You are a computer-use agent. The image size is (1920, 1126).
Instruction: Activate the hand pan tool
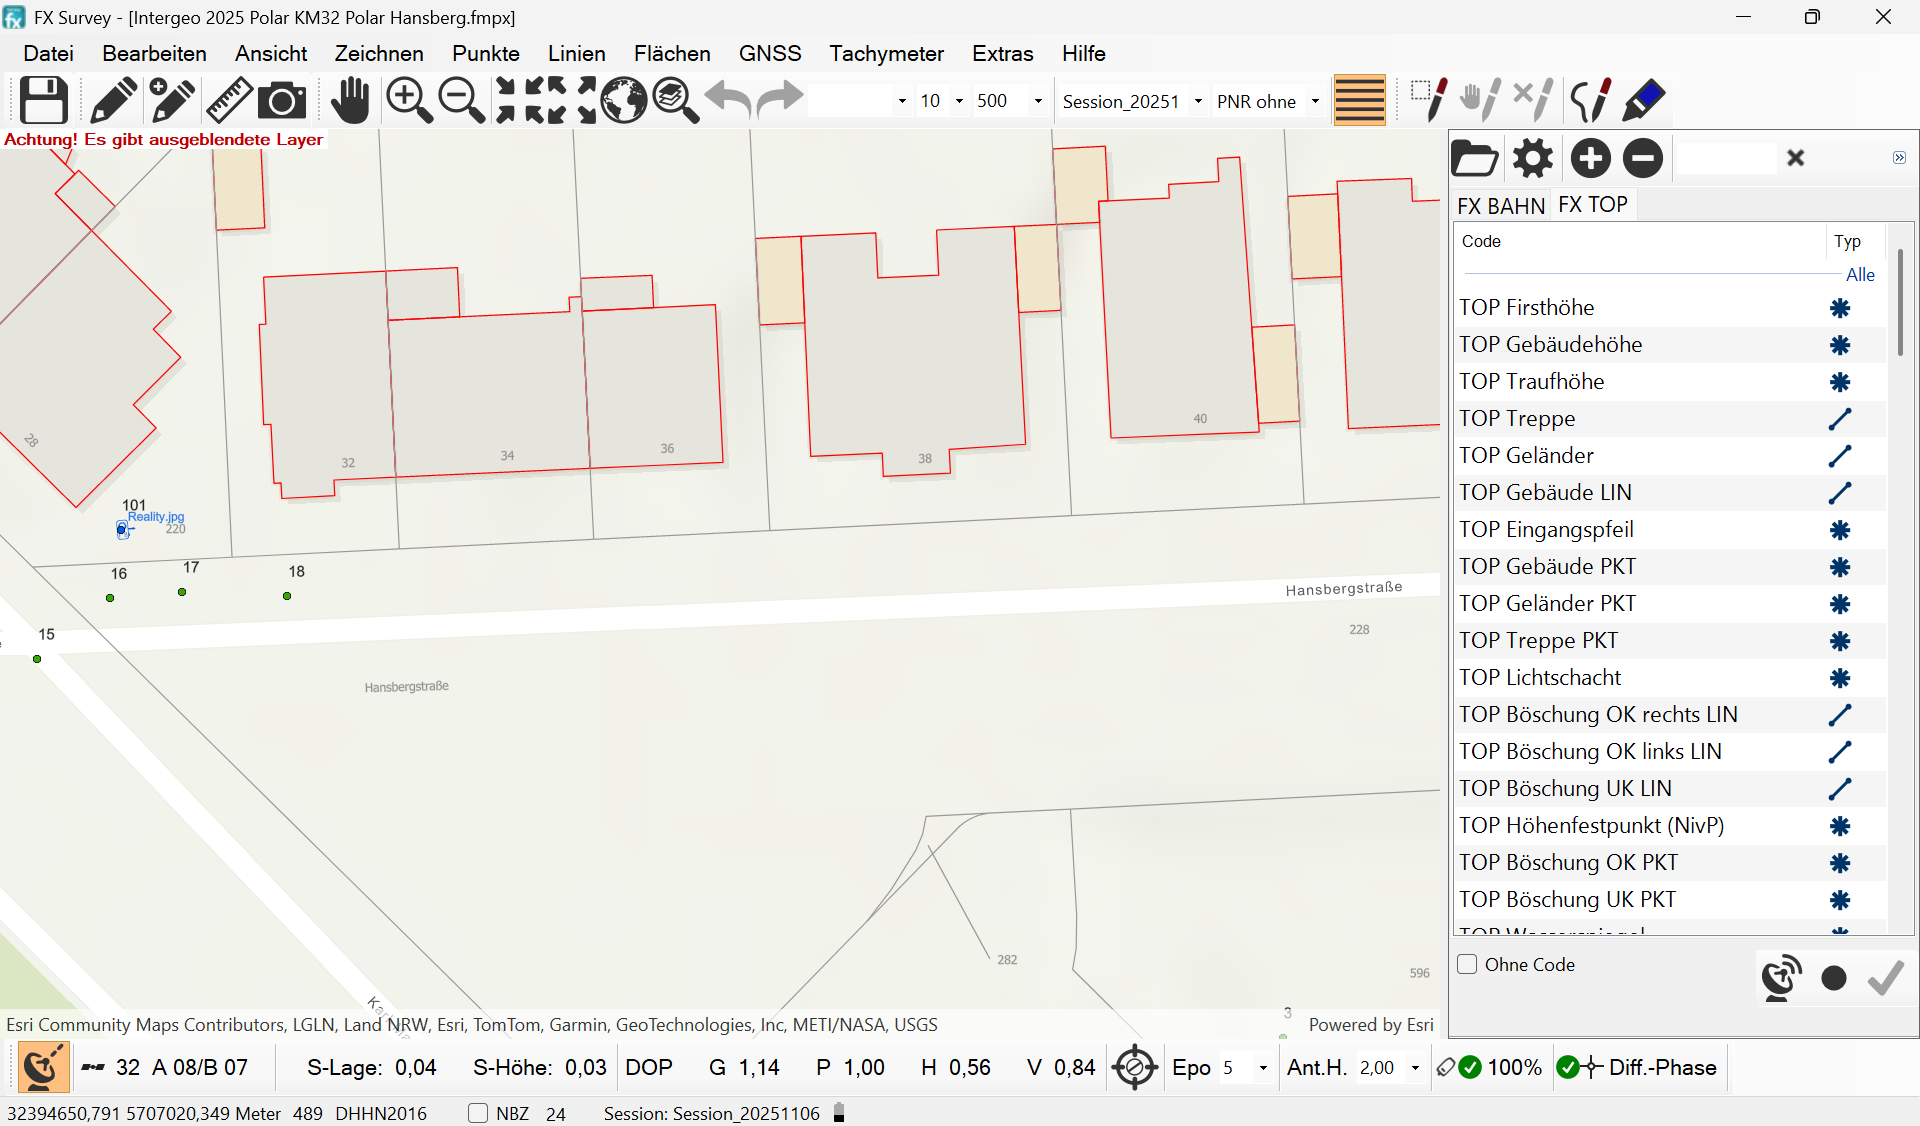[350, 100]
